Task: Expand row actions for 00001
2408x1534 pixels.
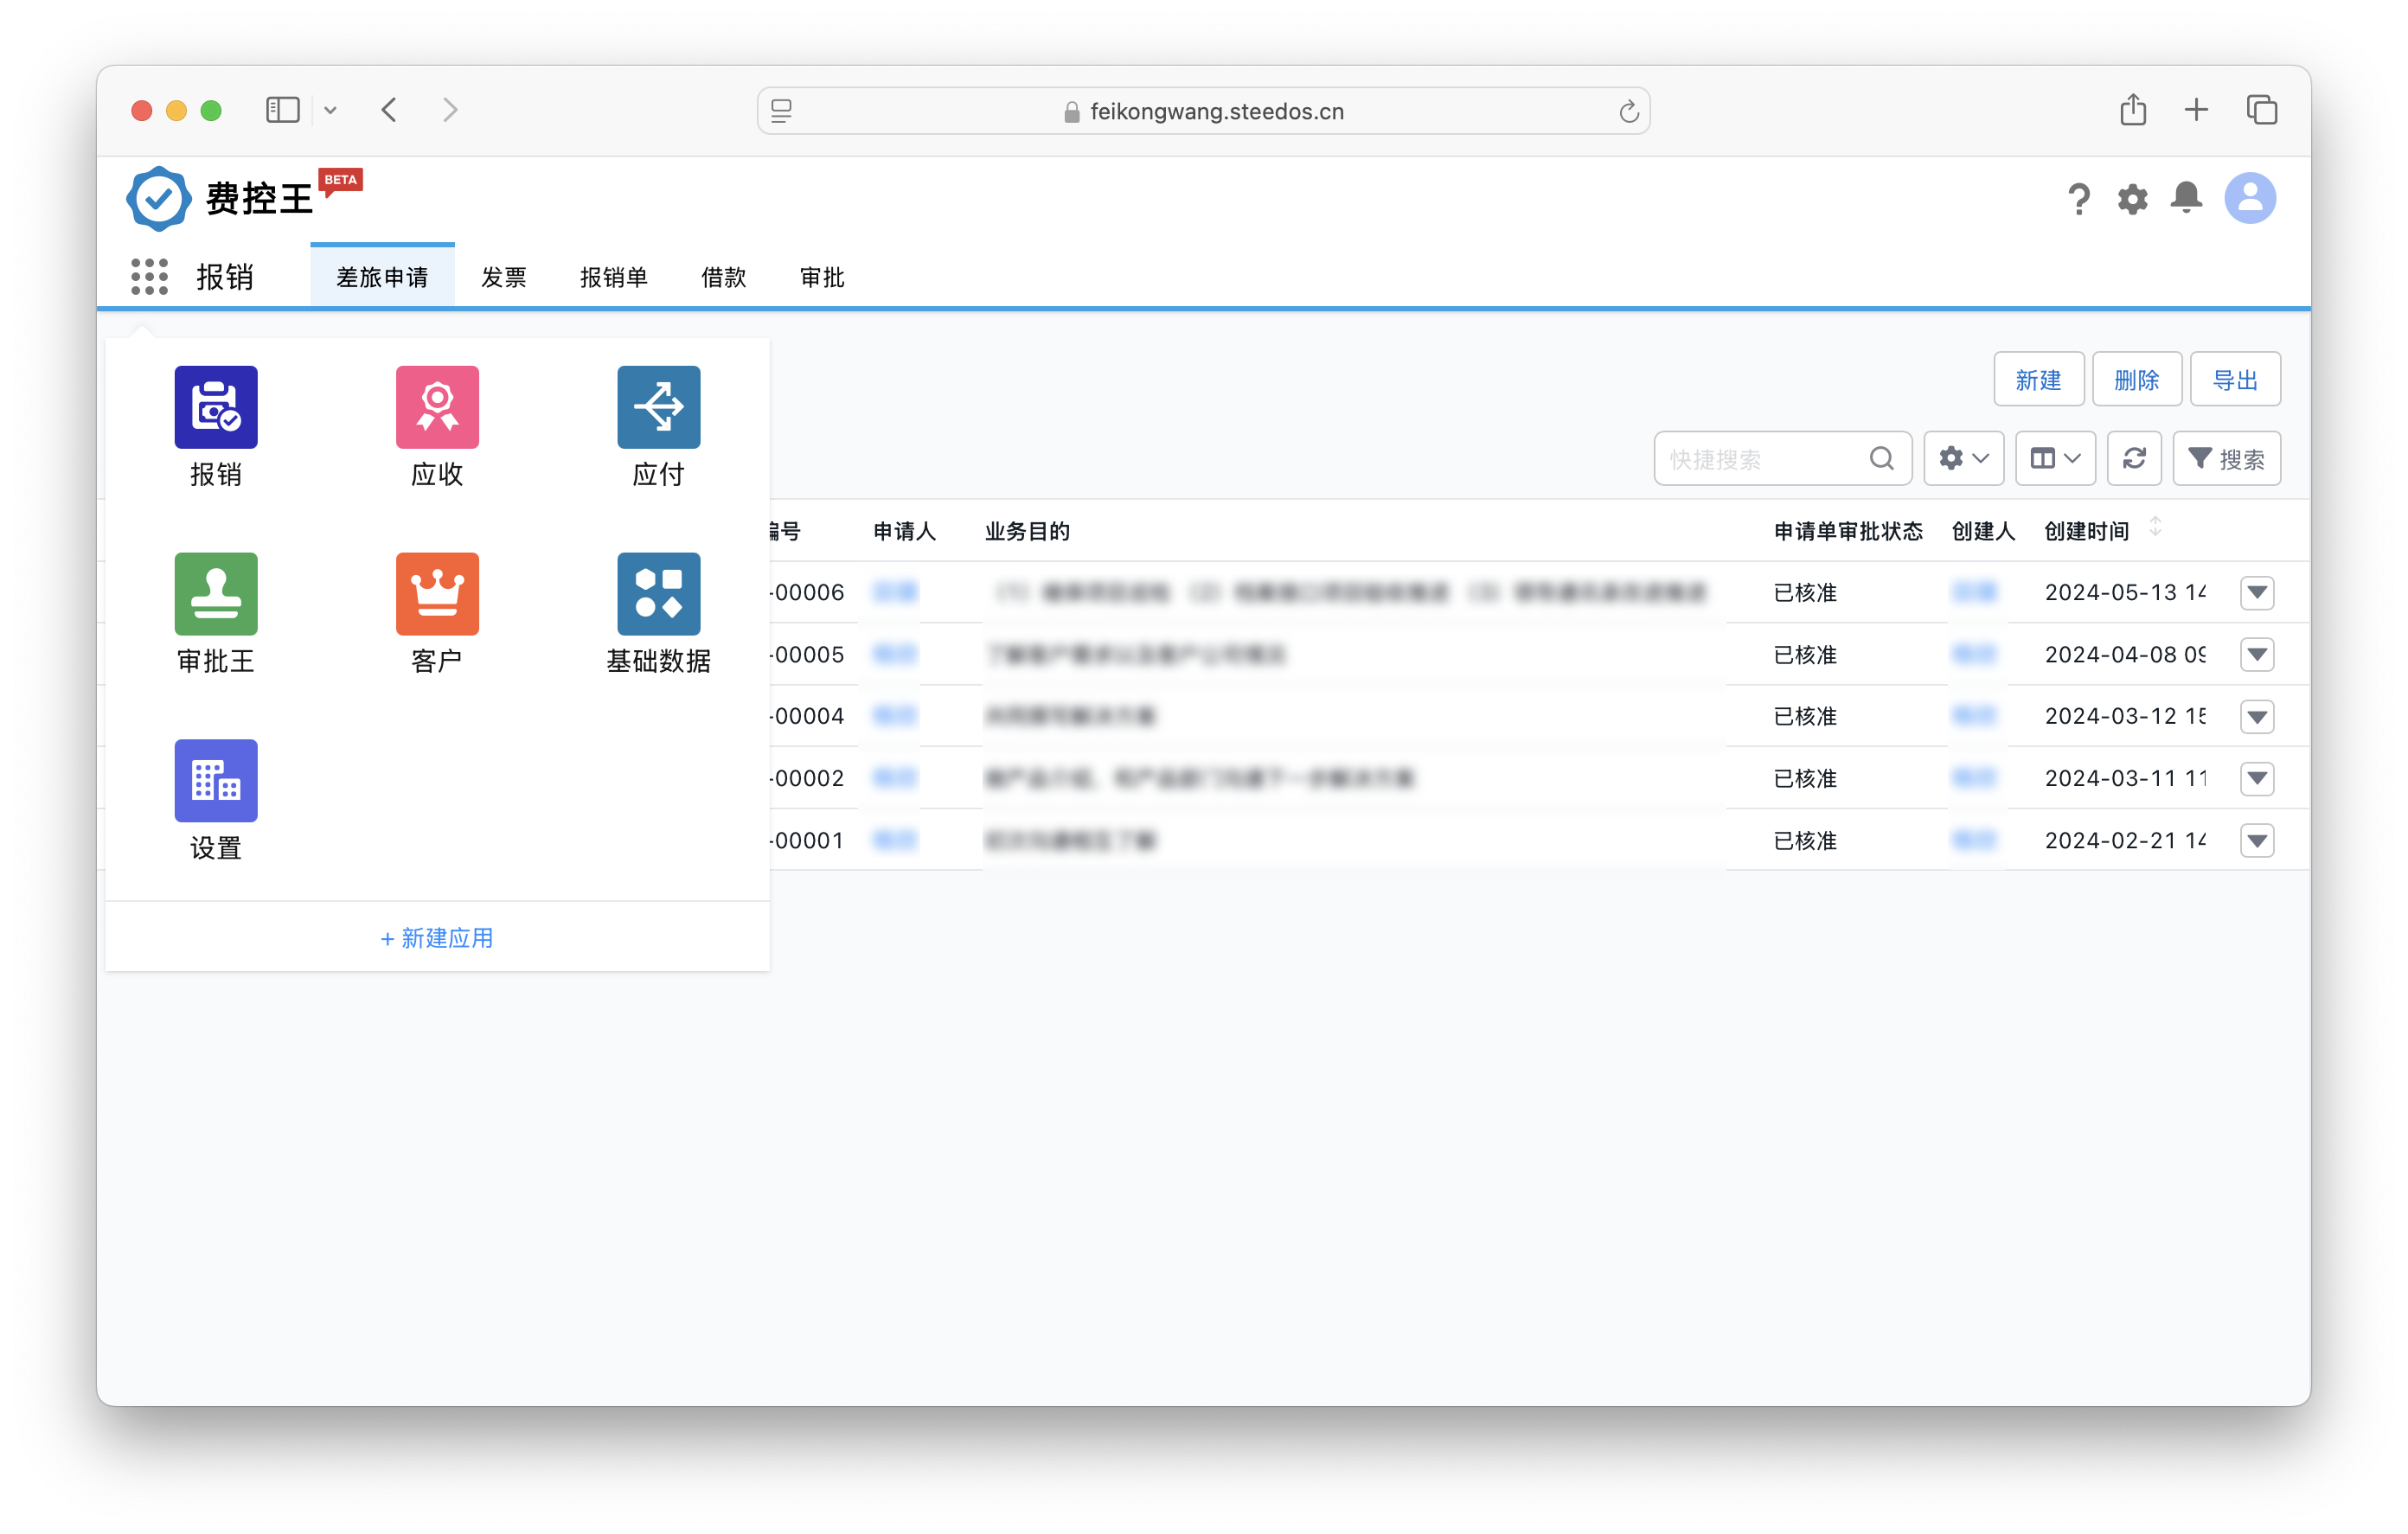Action: click(x=2257, y=841)
